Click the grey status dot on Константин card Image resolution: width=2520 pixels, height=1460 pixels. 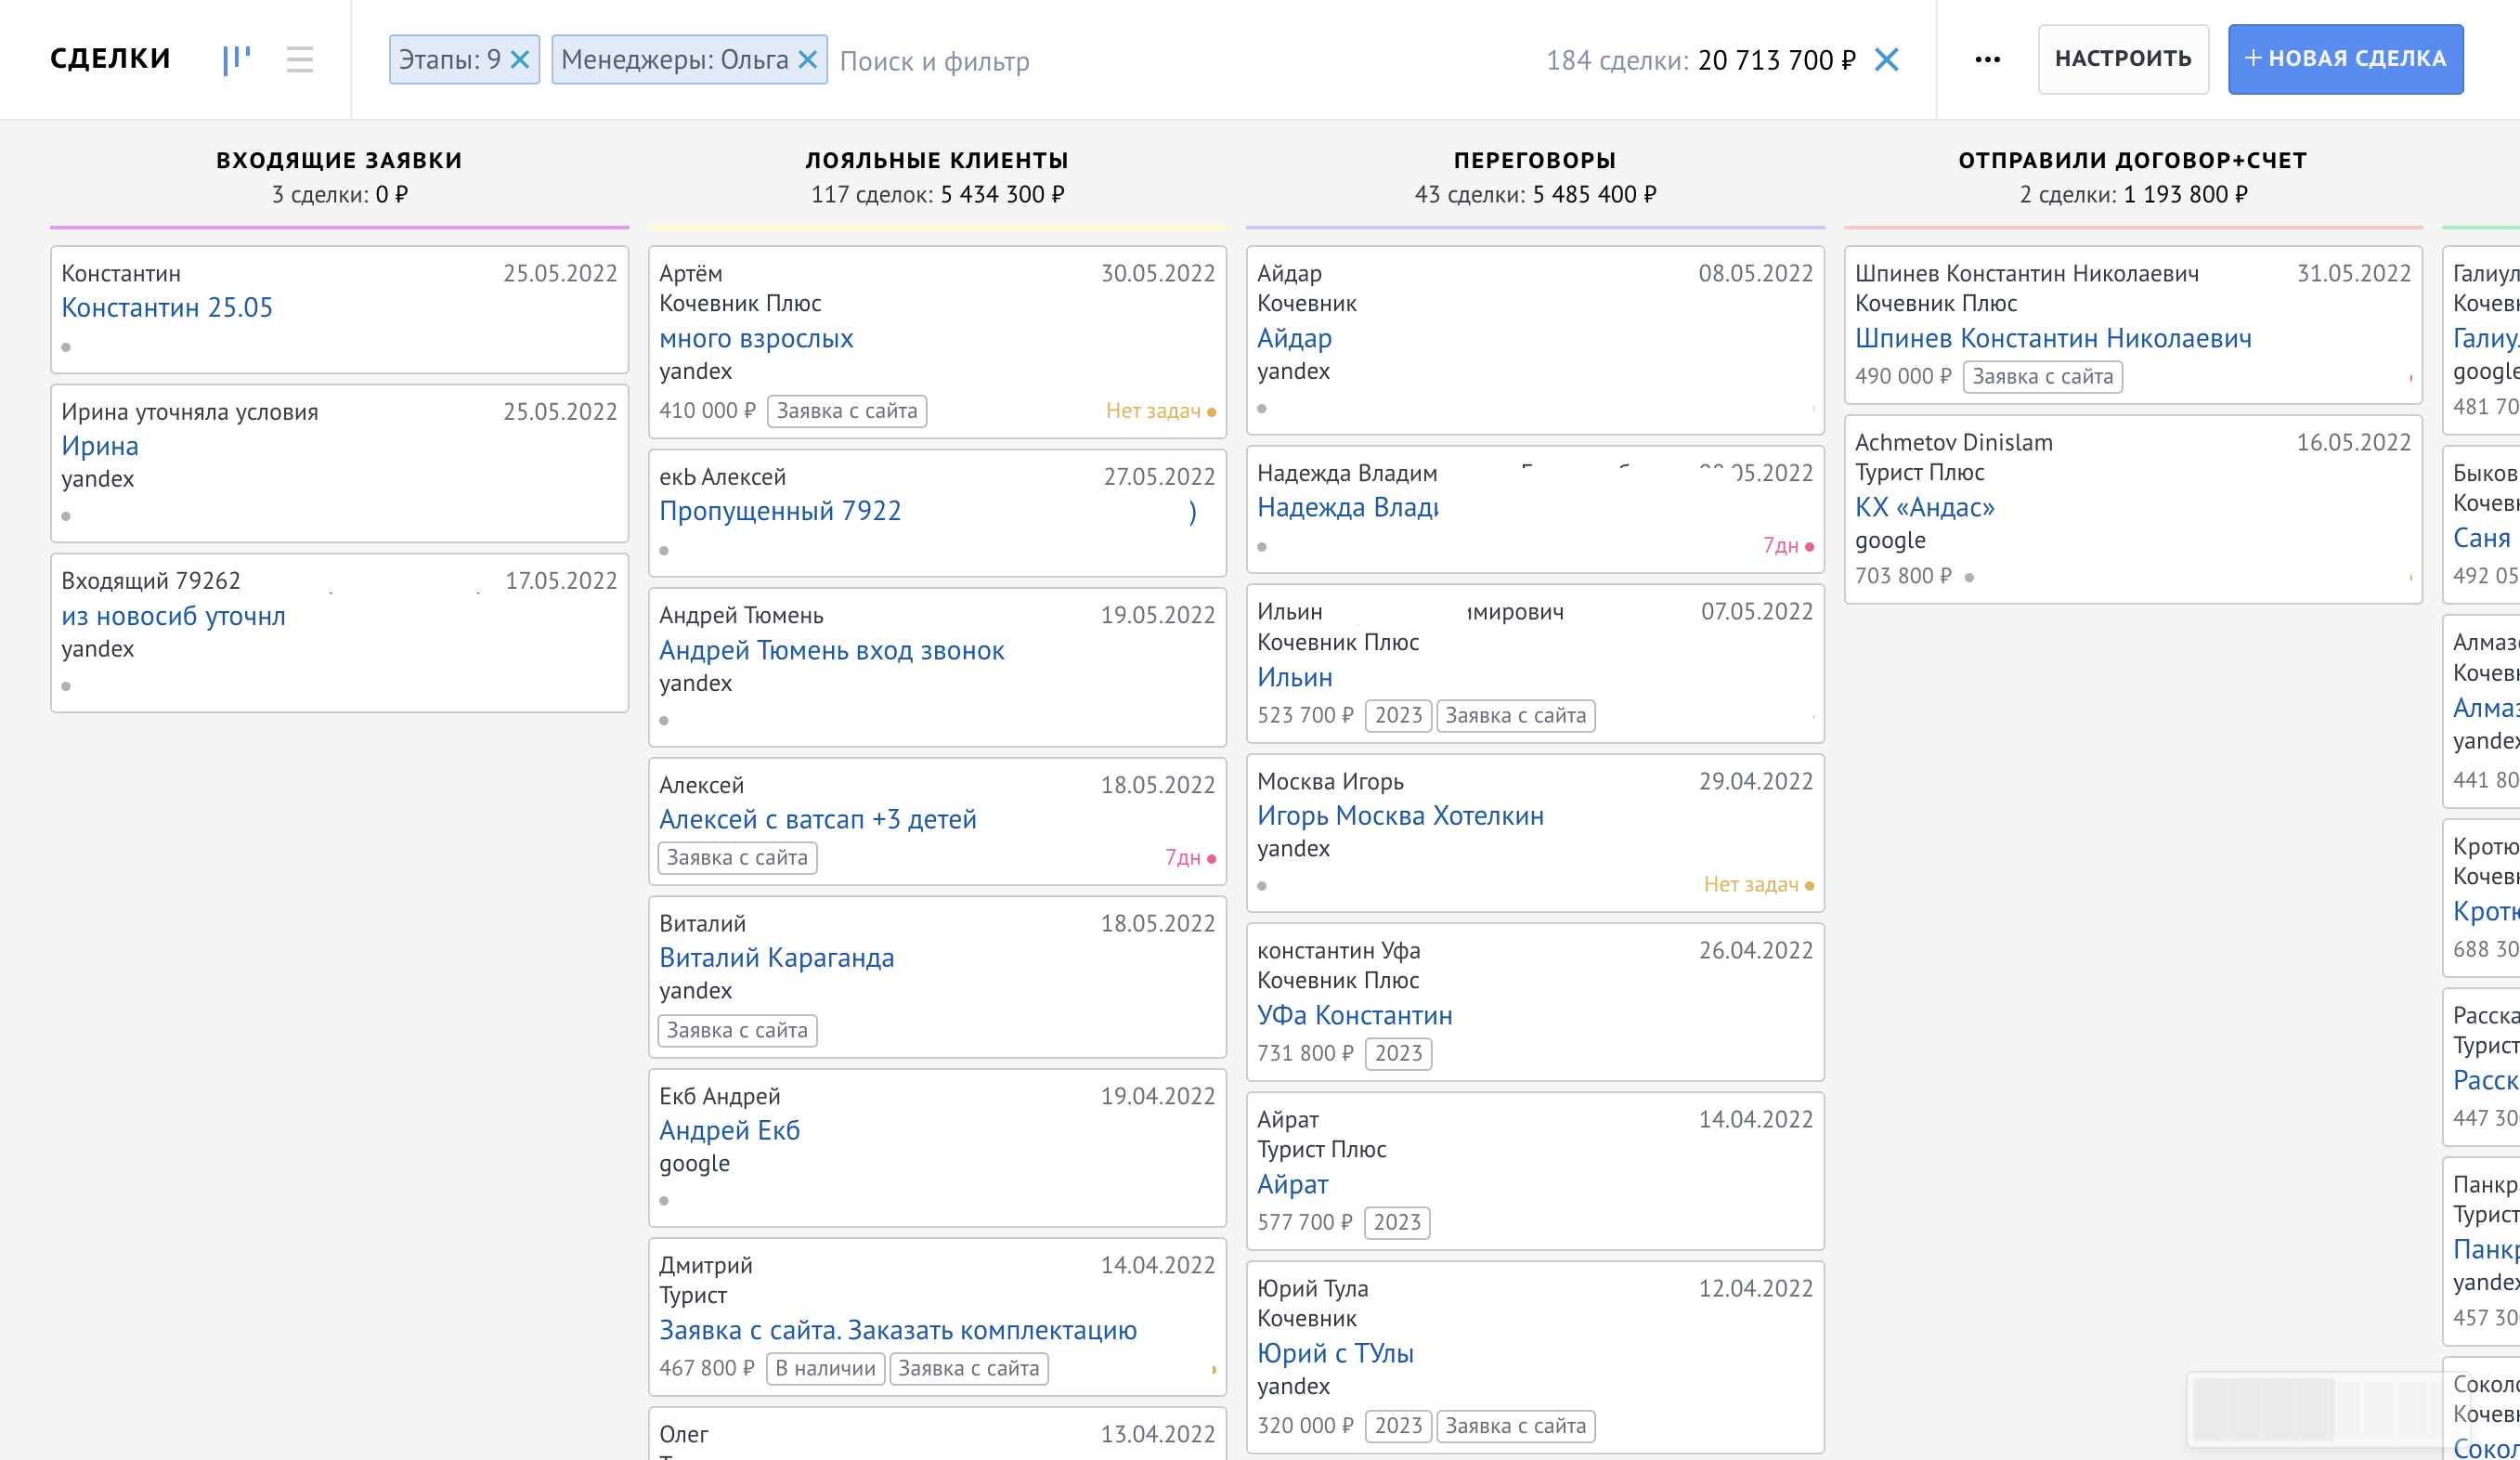66,348
